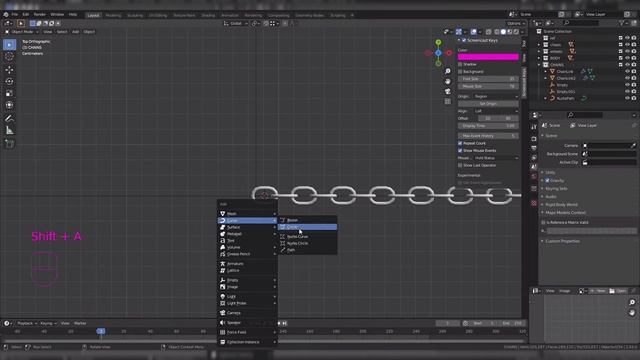
Task: Choose Nurbs Circle from Curve submenu
Action: click(x=307, y=243)
